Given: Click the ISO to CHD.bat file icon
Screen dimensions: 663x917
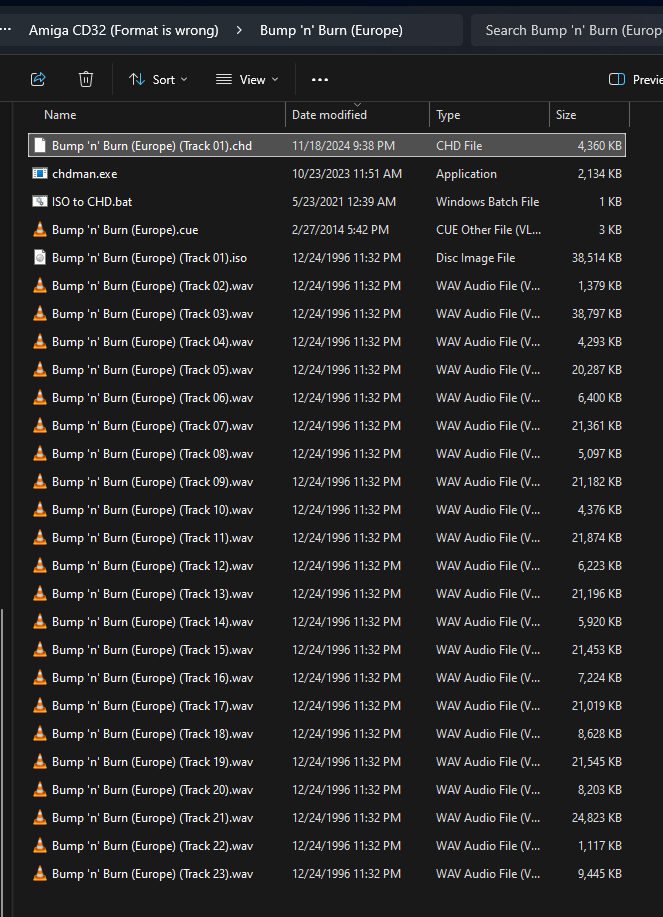Looking at the screenshot, I should point(40,201).
